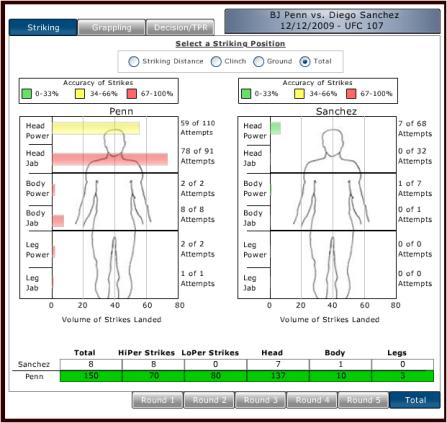Screen dimensions: 447x423
Task: Click Penn's red Head Jab bar
Action: [110, 159]
